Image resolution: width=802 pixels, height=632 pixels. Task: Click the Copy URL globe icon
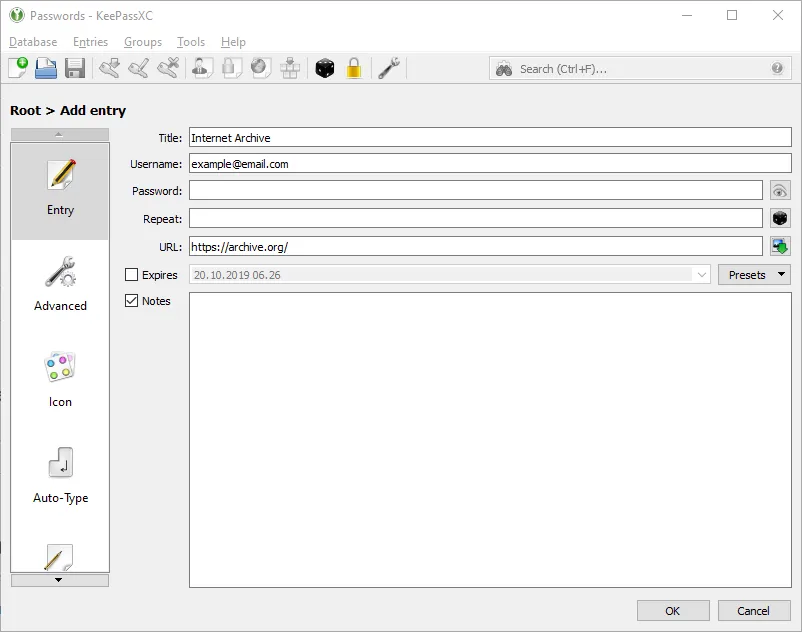coord(261,68)
